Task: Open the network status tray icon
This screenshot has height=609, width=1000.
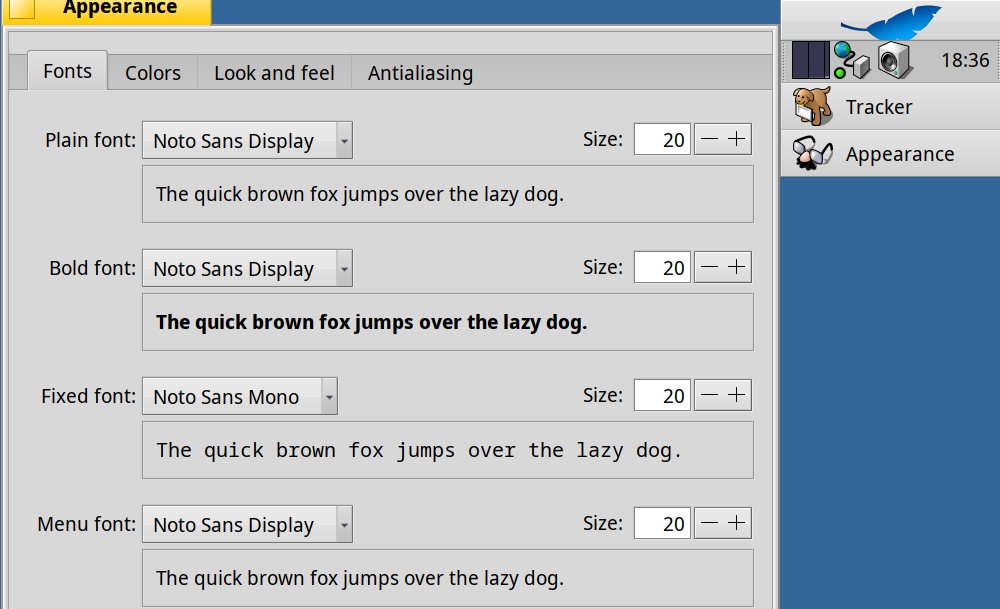Action: pyautogui.click(x=852, y=60)
